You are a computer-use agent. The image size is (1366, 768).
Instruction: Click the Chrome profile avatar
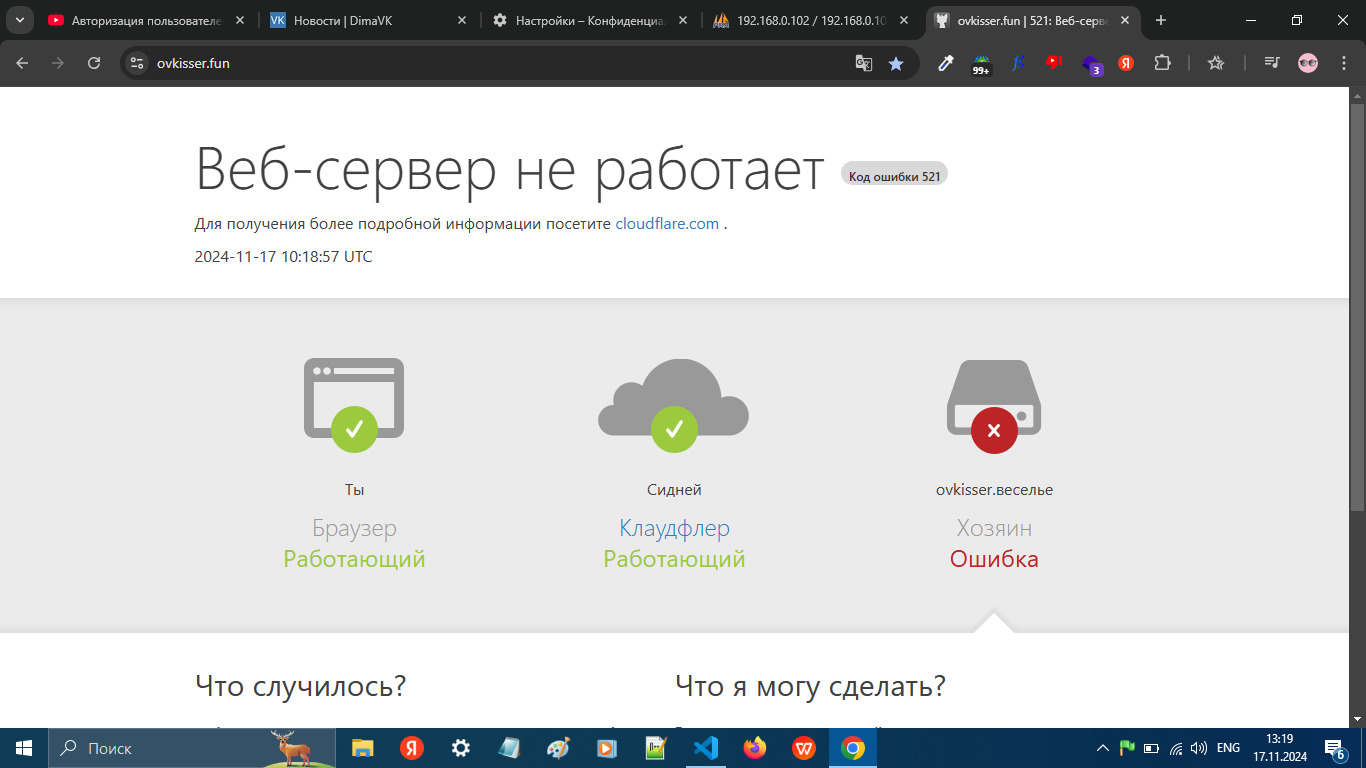[1308, 63]
